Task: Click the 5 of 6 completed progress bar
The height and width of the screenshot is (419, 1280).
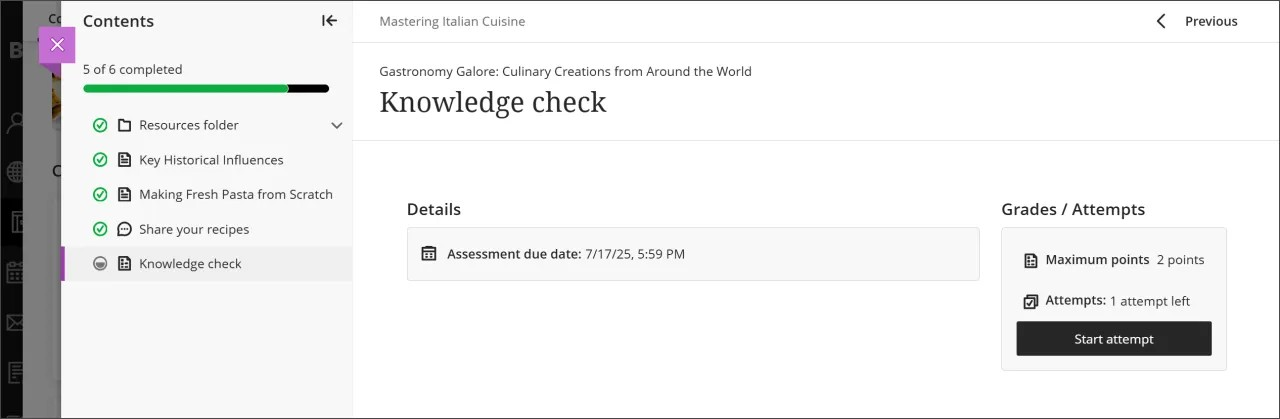Action: [x=206, y=89]
